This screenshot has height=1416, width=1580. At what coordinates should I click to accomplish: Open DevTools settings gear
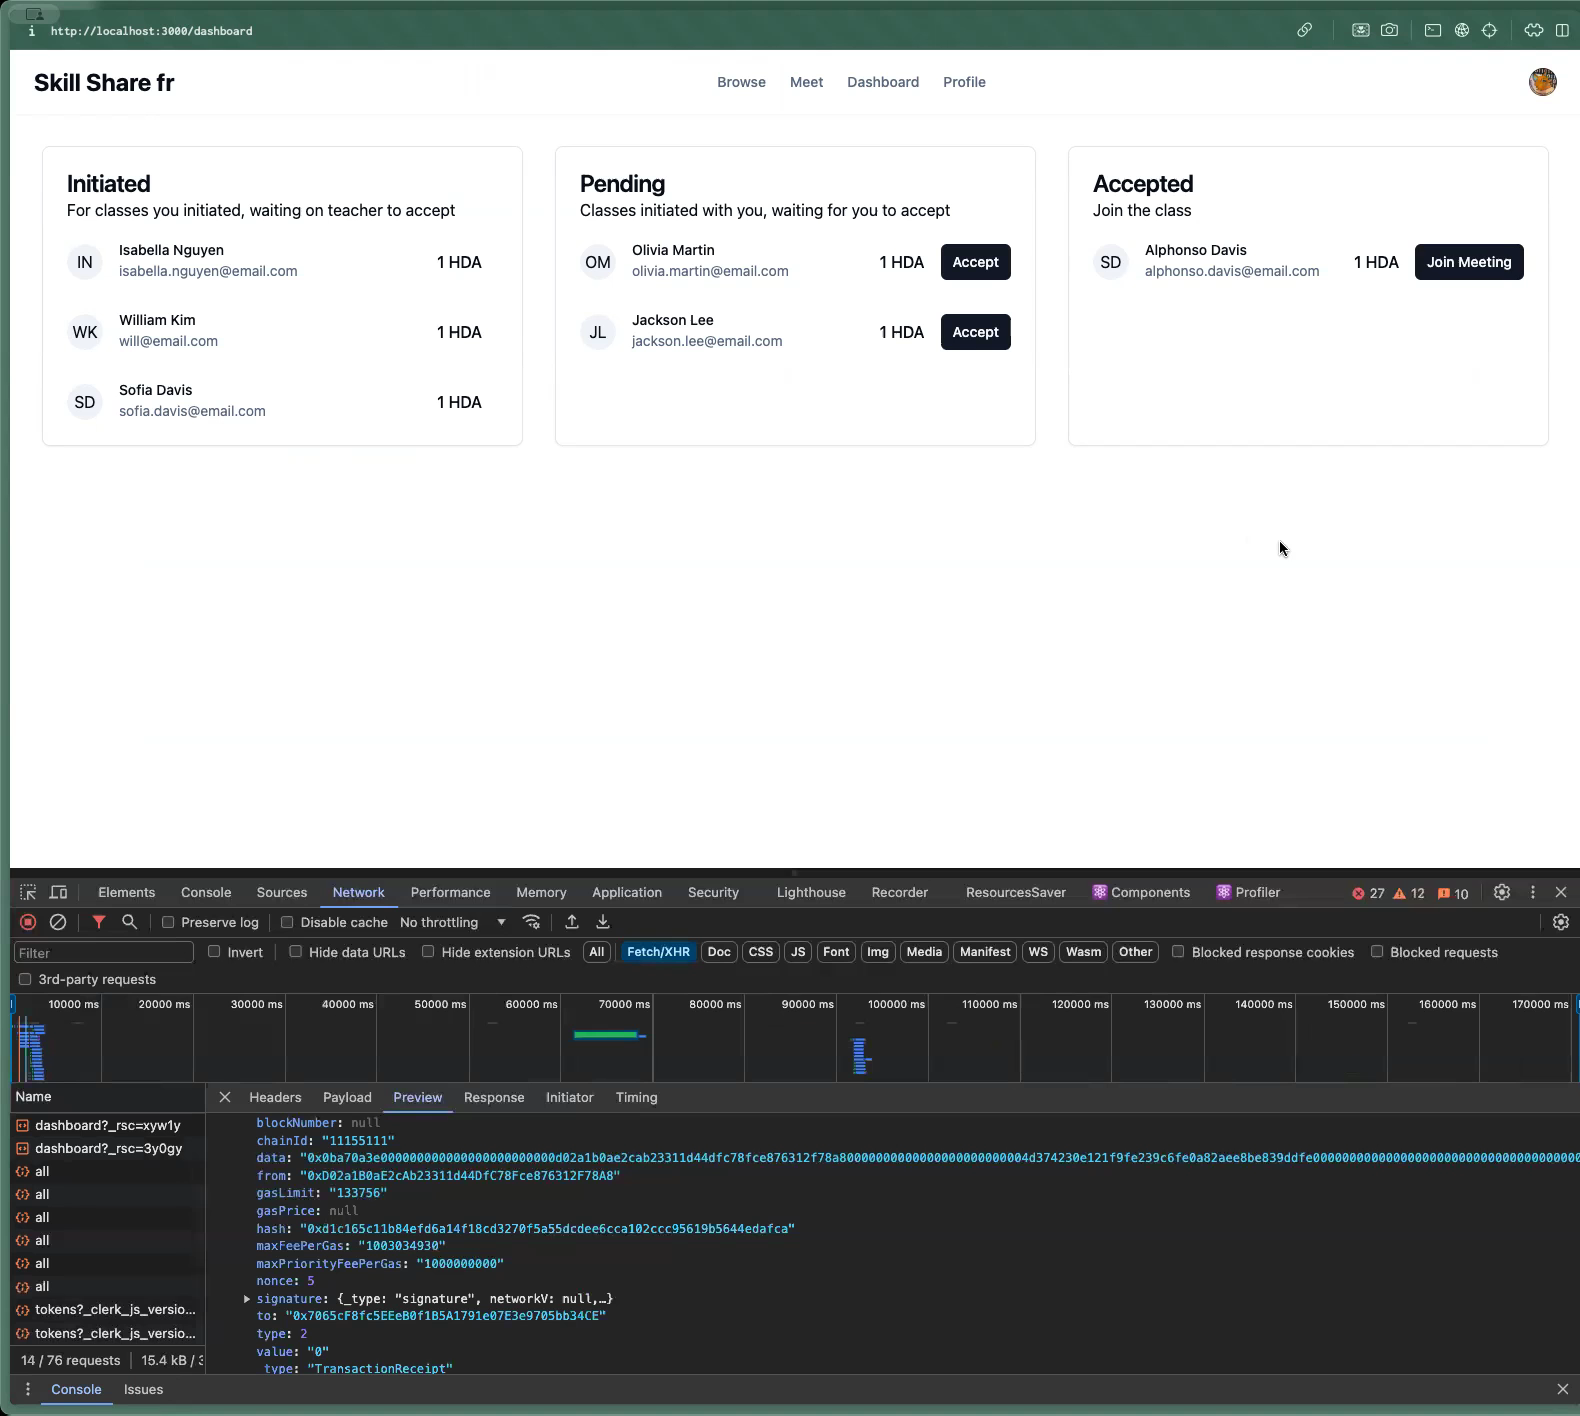(x=1502, y=892)
